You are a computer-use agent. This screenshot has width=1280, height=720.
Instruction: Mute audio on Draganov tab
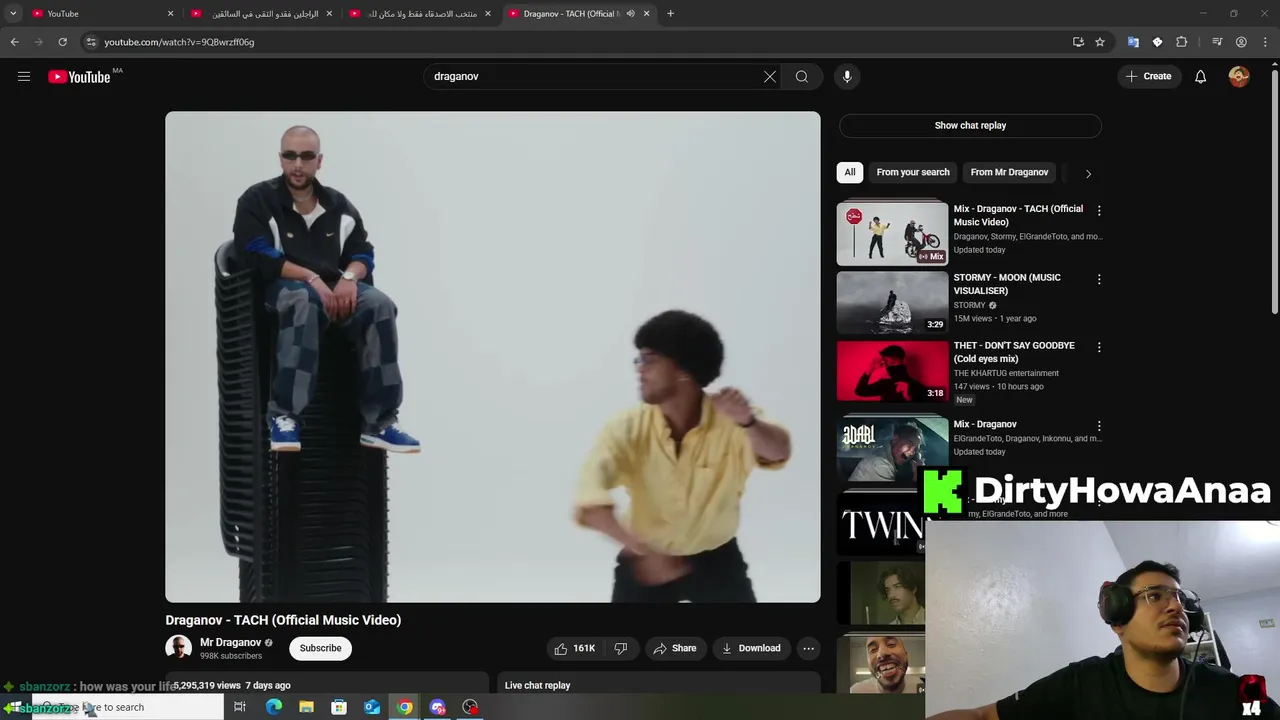[x=630, y=13]
